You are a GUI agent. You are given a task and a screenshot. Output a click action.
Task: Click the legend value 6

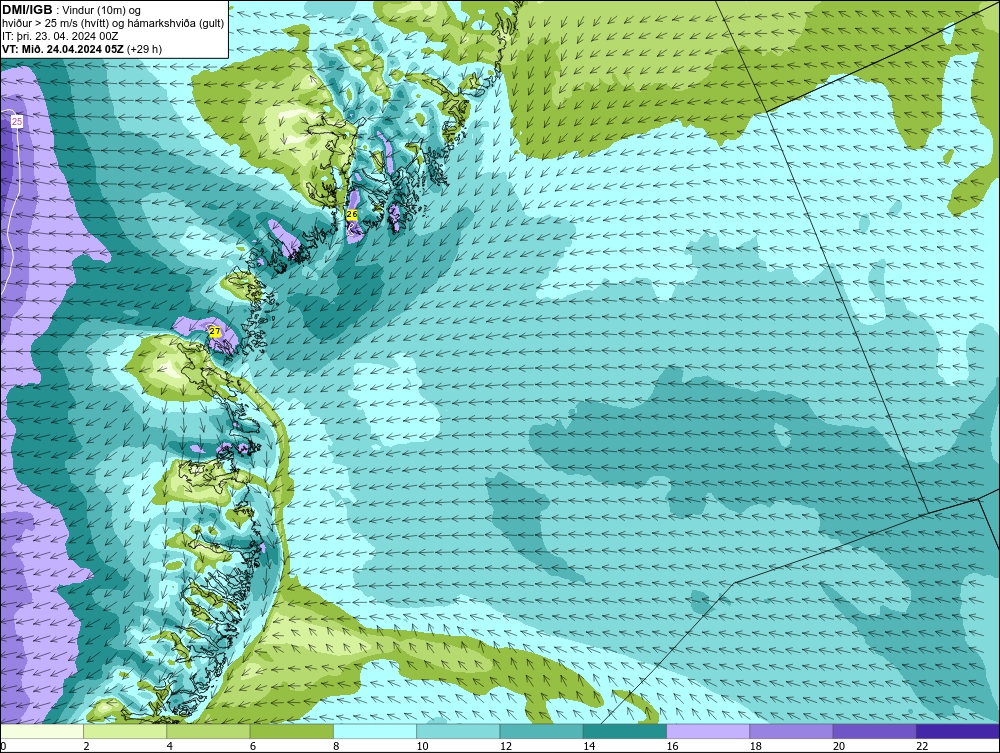click(x=253, y=746)
